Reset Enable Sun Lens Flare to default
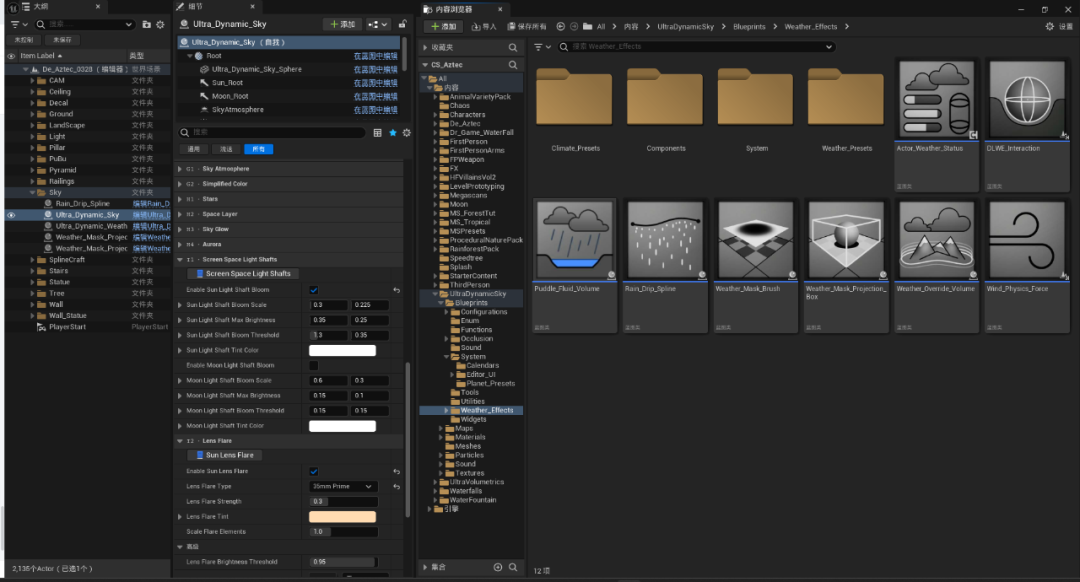 tap(397, 471)
